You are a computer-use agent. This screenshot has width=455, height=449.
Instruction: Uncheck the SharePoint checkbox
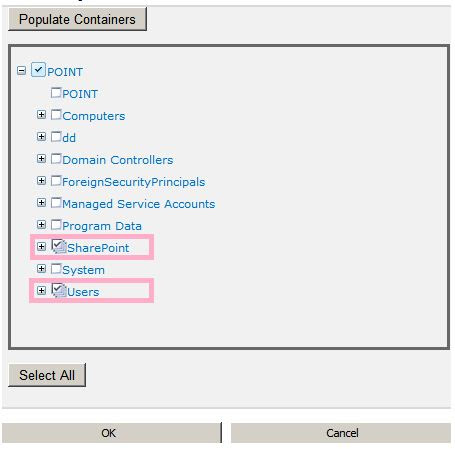[x=59, y=246]
